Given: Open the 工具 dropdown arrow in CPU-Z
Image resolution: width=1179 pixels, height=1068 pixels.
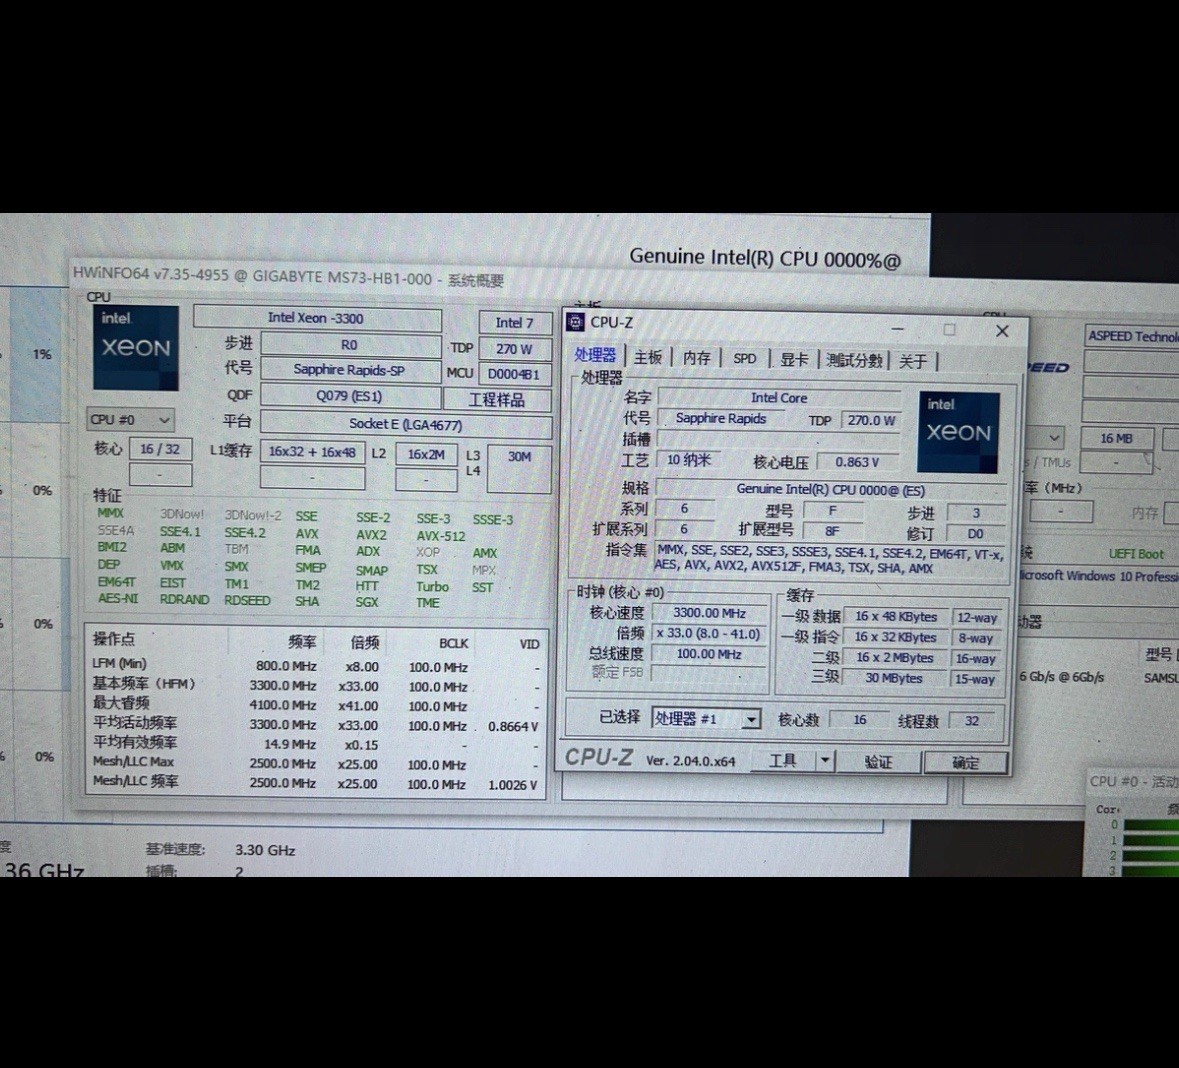Looking at the screenshot, I should (825, 760).
